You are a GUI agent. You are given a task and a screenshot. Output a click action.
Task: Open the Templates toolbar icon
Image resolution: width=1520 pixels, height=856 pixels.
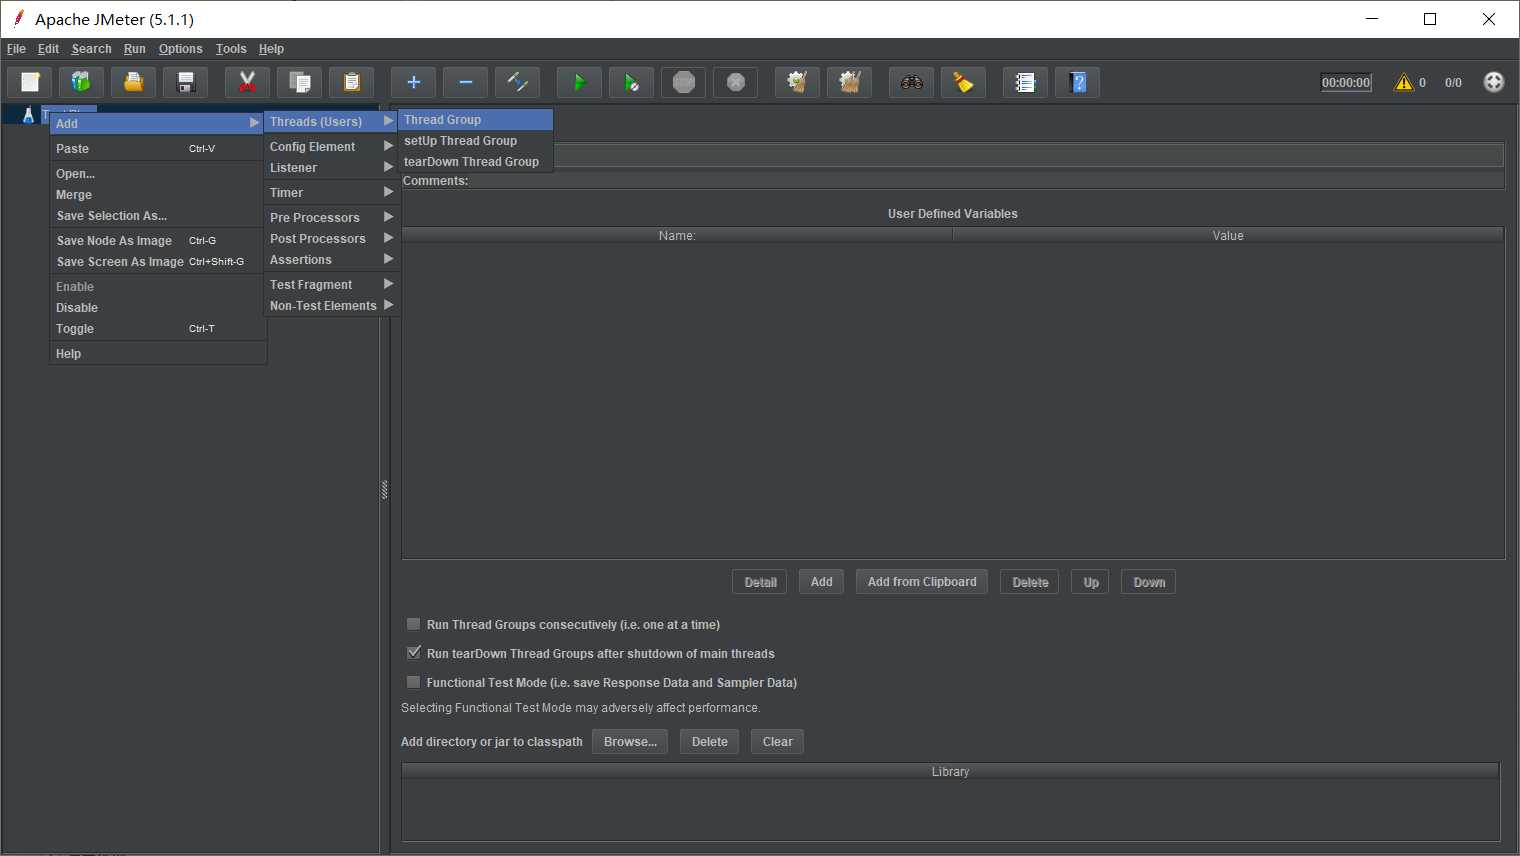[x=82, y=82]
